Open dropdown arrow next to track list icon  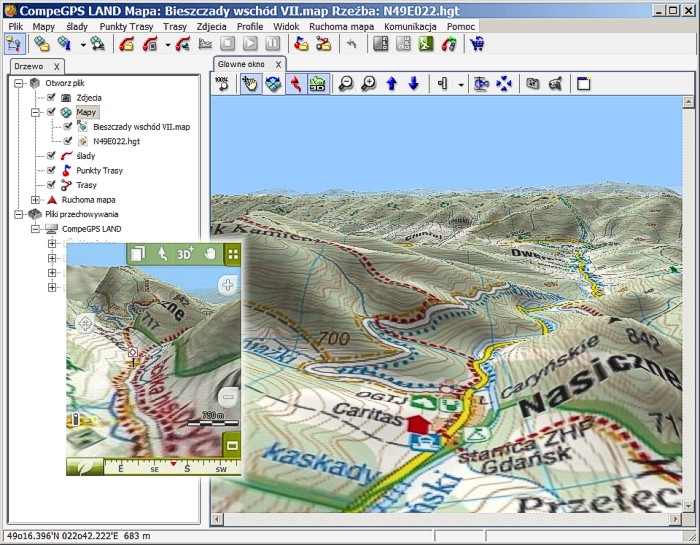[167, 45]
